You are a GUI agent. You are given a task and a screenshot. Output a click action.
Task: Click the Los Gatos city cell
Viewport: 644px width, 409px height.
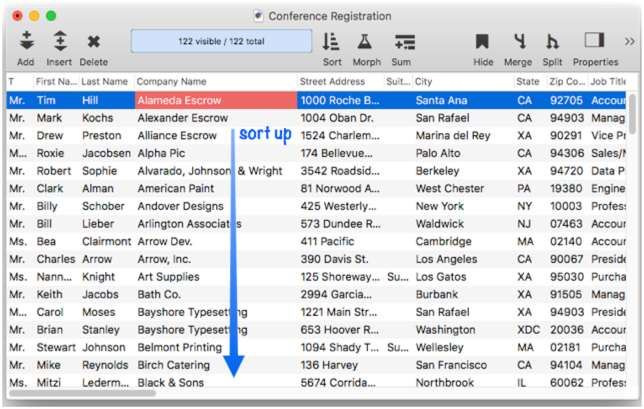click(x=441, y=277)
